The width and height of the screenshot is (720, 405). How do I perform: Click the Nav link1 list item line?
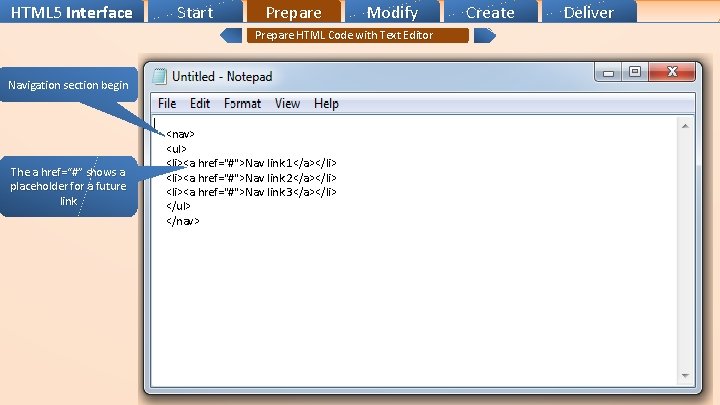(251, 163)
